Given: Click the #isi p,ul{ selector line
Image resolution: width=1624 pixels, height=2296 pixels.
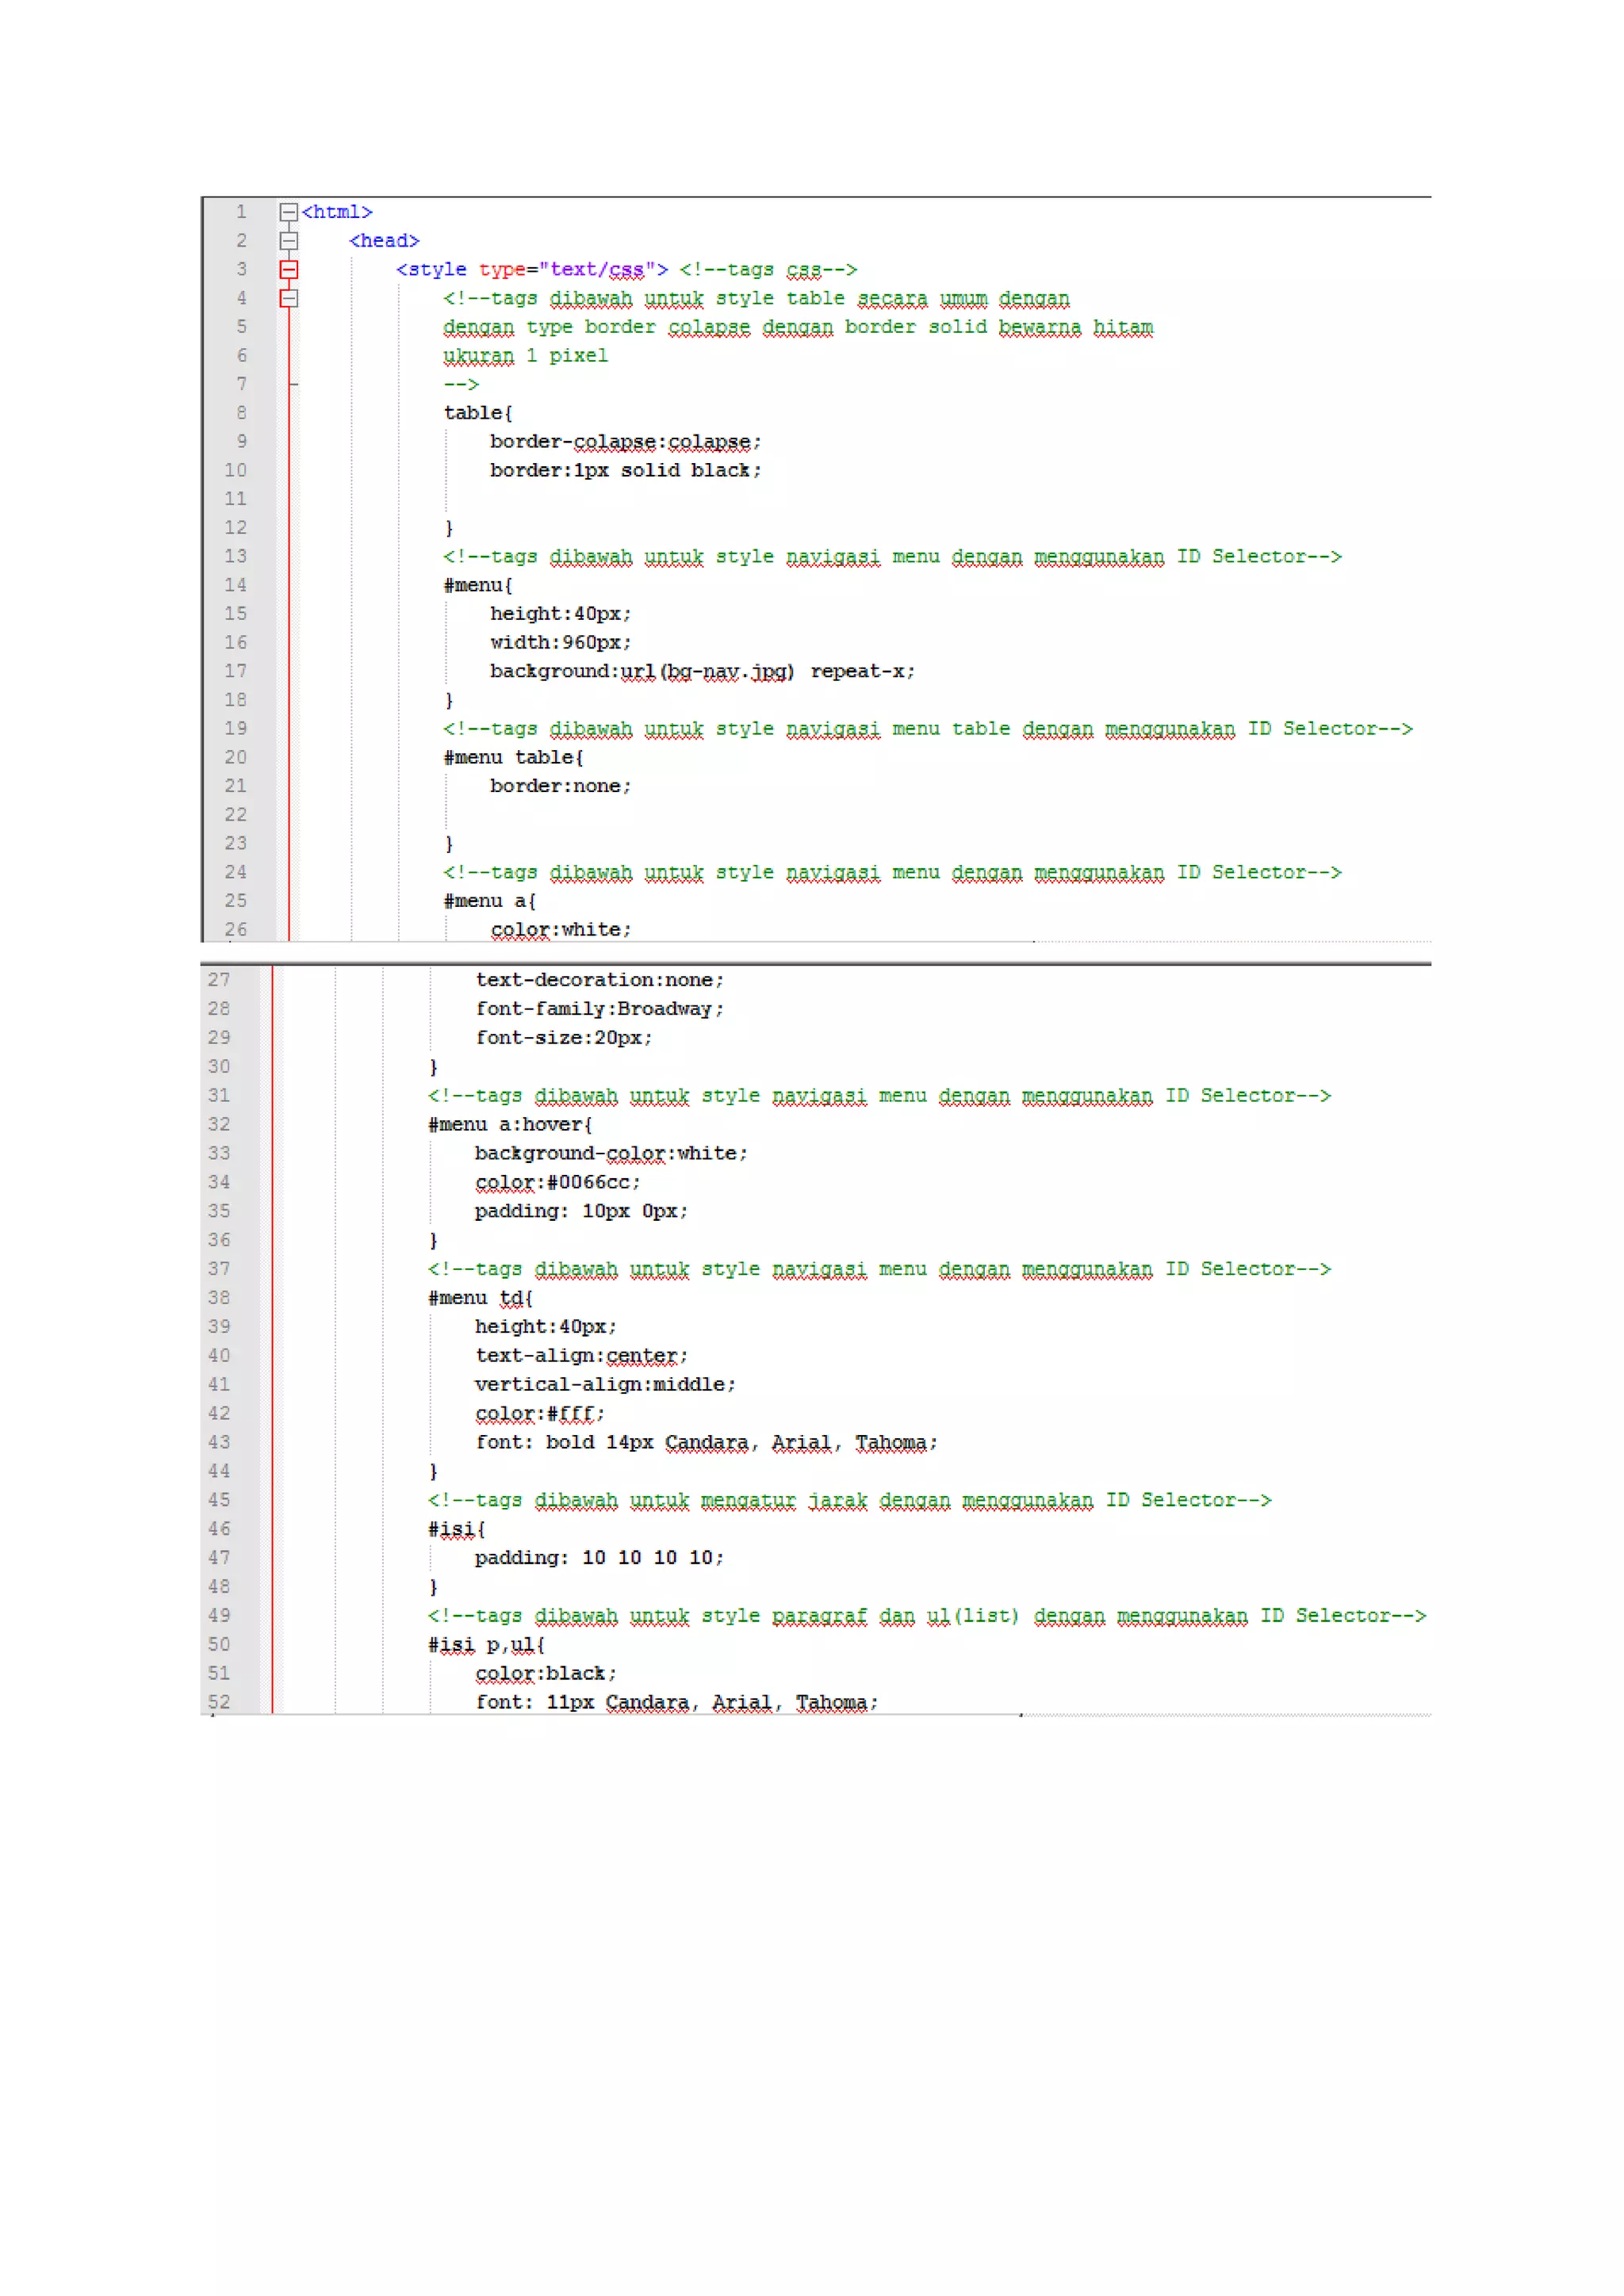Looking at the screenshot, I should [486, 1645].
